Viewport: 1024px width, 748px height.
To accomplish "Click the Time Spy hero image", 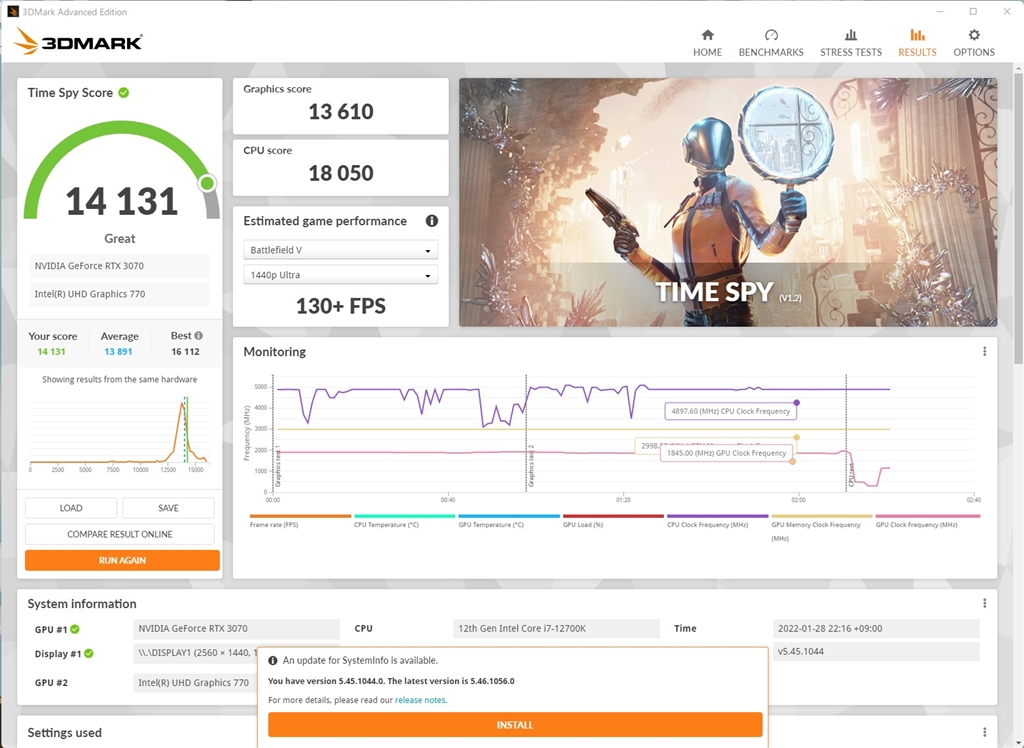I will point(728,202).
